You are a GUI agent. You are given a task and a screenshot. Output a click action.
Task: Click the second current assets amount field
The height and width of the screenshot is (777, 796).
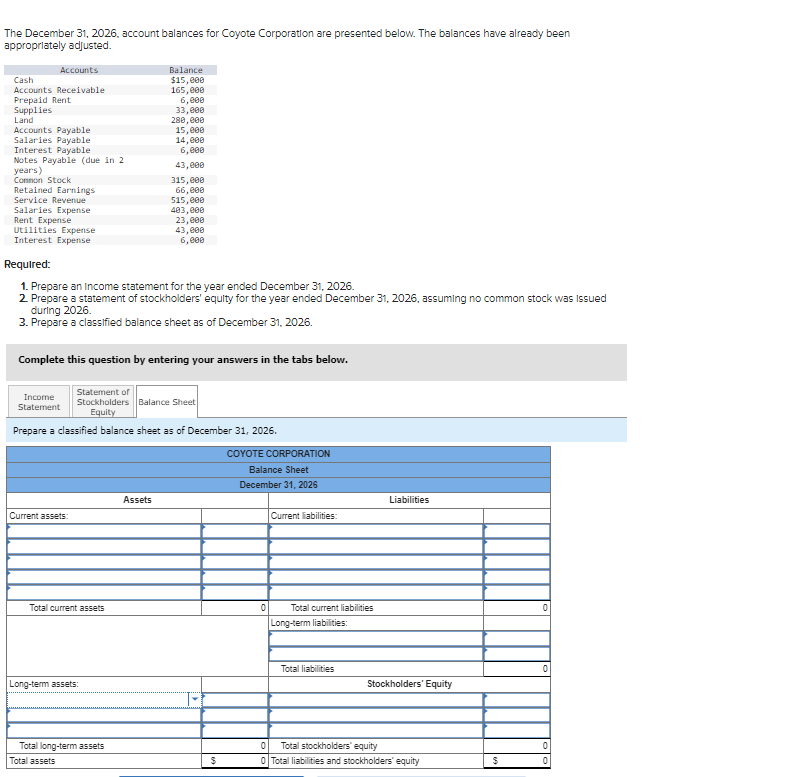235,546
